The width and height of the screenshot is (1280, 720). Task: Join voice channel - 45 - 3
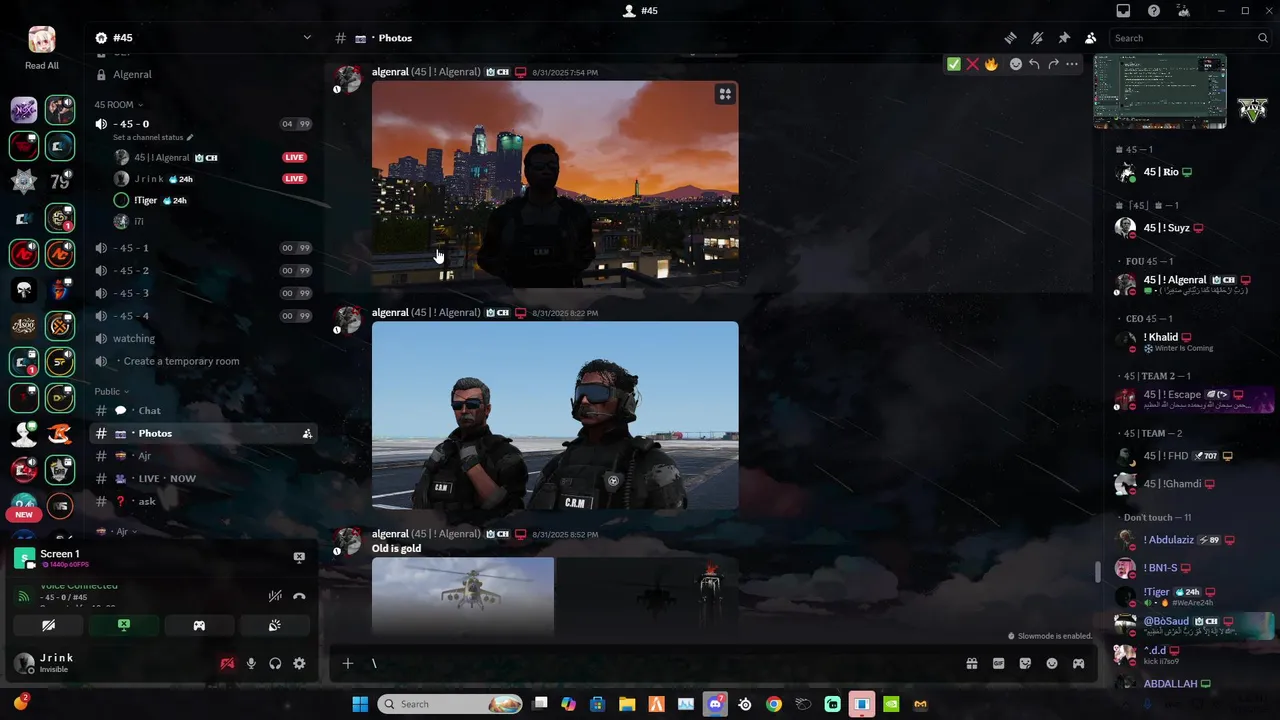[203, 293]
